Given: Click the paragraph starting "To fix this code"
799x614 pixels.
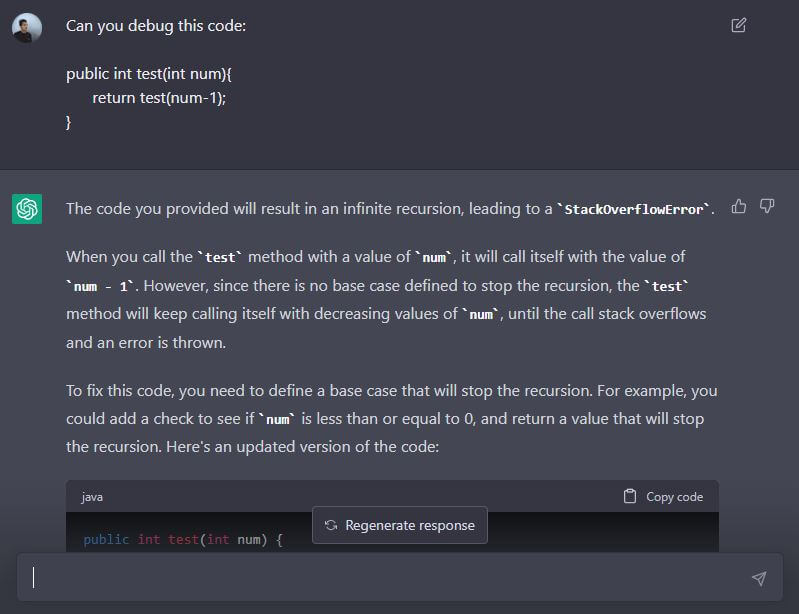Looking at the screenshot, I should pyautogui.click(x=391, y=418).
